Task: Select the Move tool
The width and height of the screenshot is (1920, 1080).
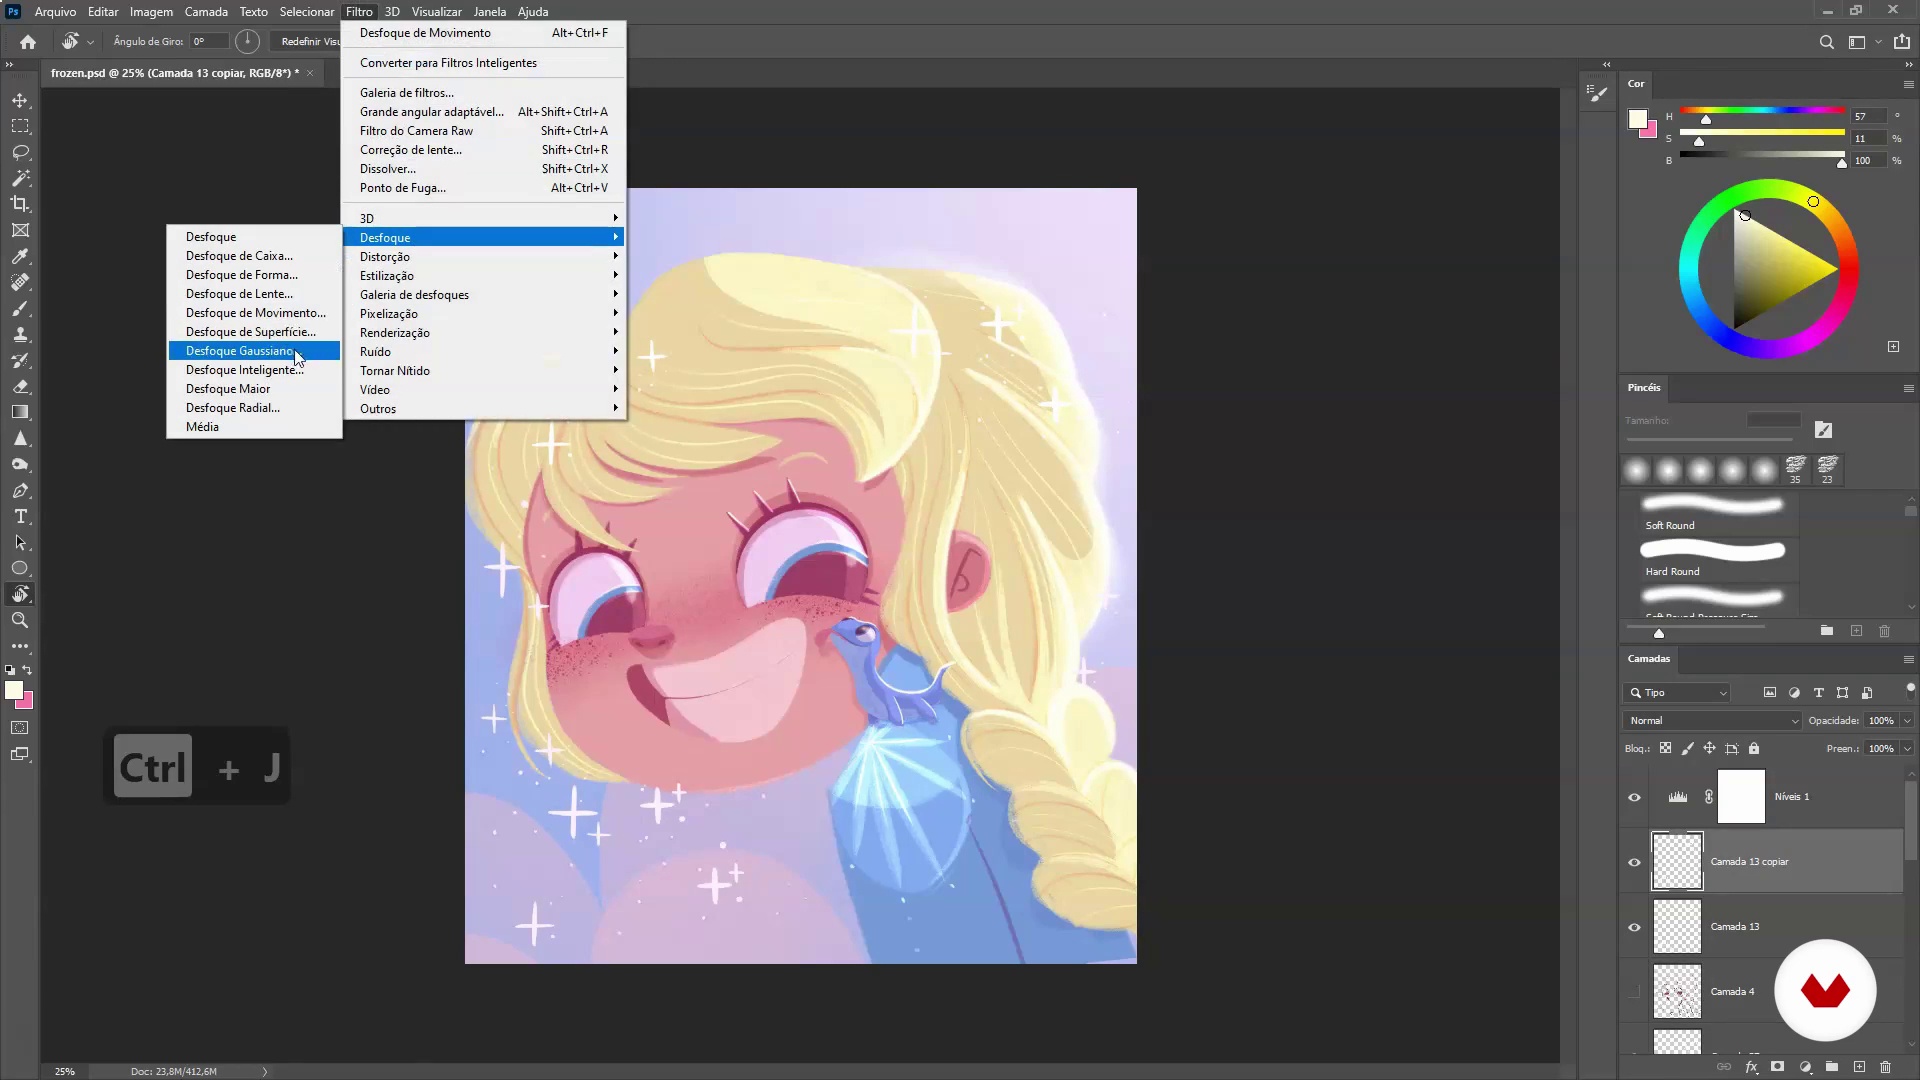Action: 20,100
